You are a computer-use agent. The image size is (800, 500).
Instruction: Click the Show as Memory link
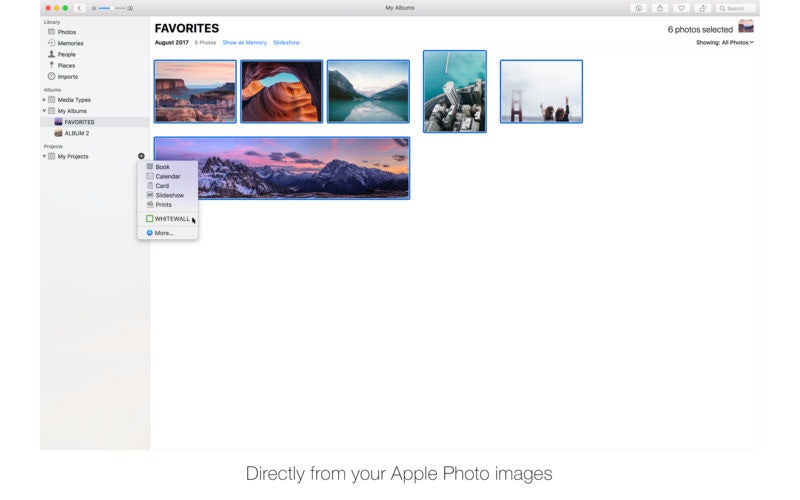pos(244,42)
